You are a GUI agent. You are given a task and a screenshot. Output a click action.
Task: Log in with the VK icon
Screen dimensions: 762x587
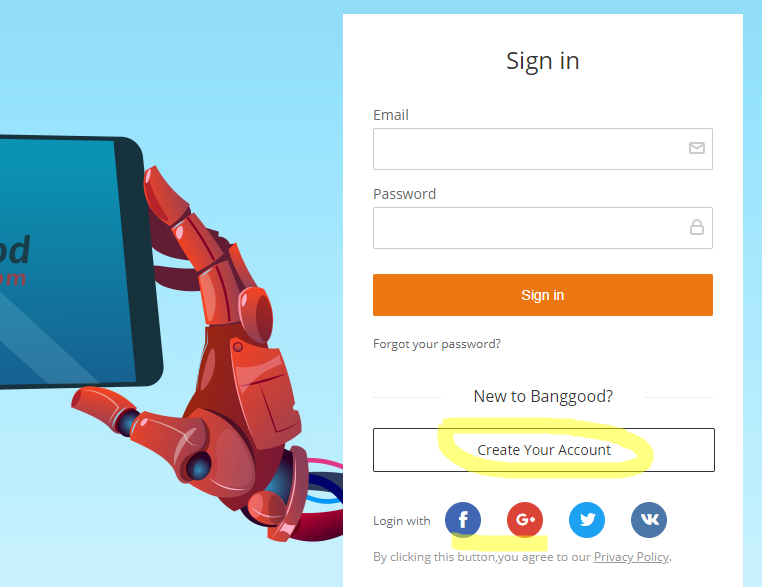(649, 519)
